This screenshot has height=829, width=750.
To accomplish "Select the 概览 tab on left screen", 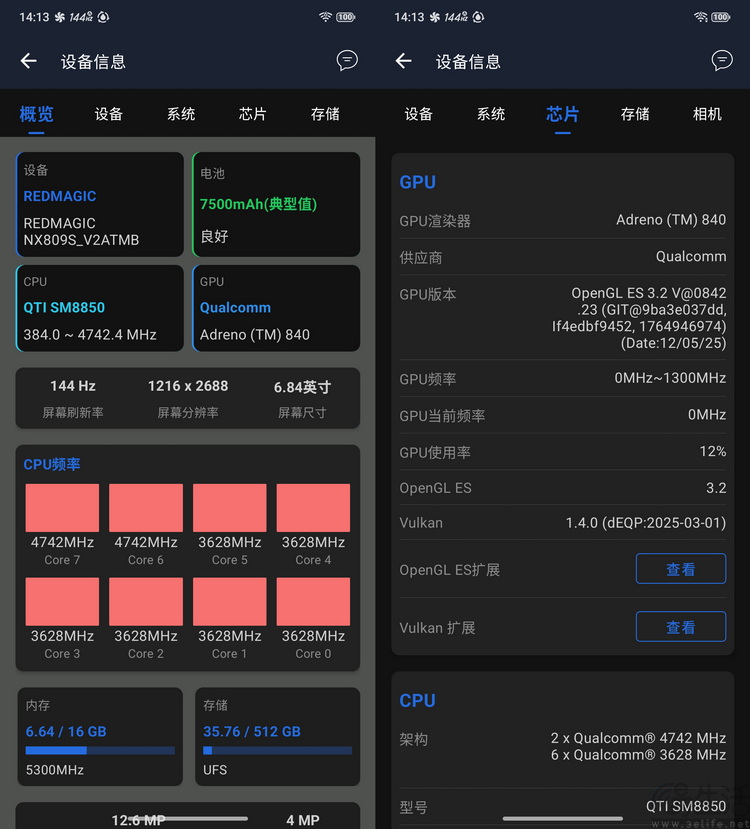I will click(36, 114).
